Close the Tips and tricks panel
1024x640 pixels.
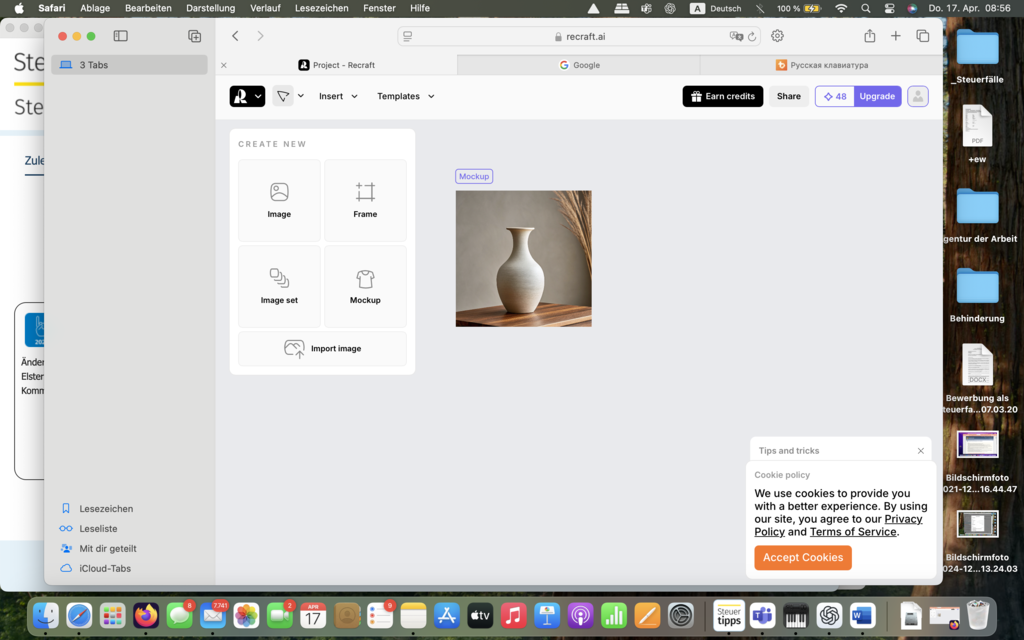920,451
